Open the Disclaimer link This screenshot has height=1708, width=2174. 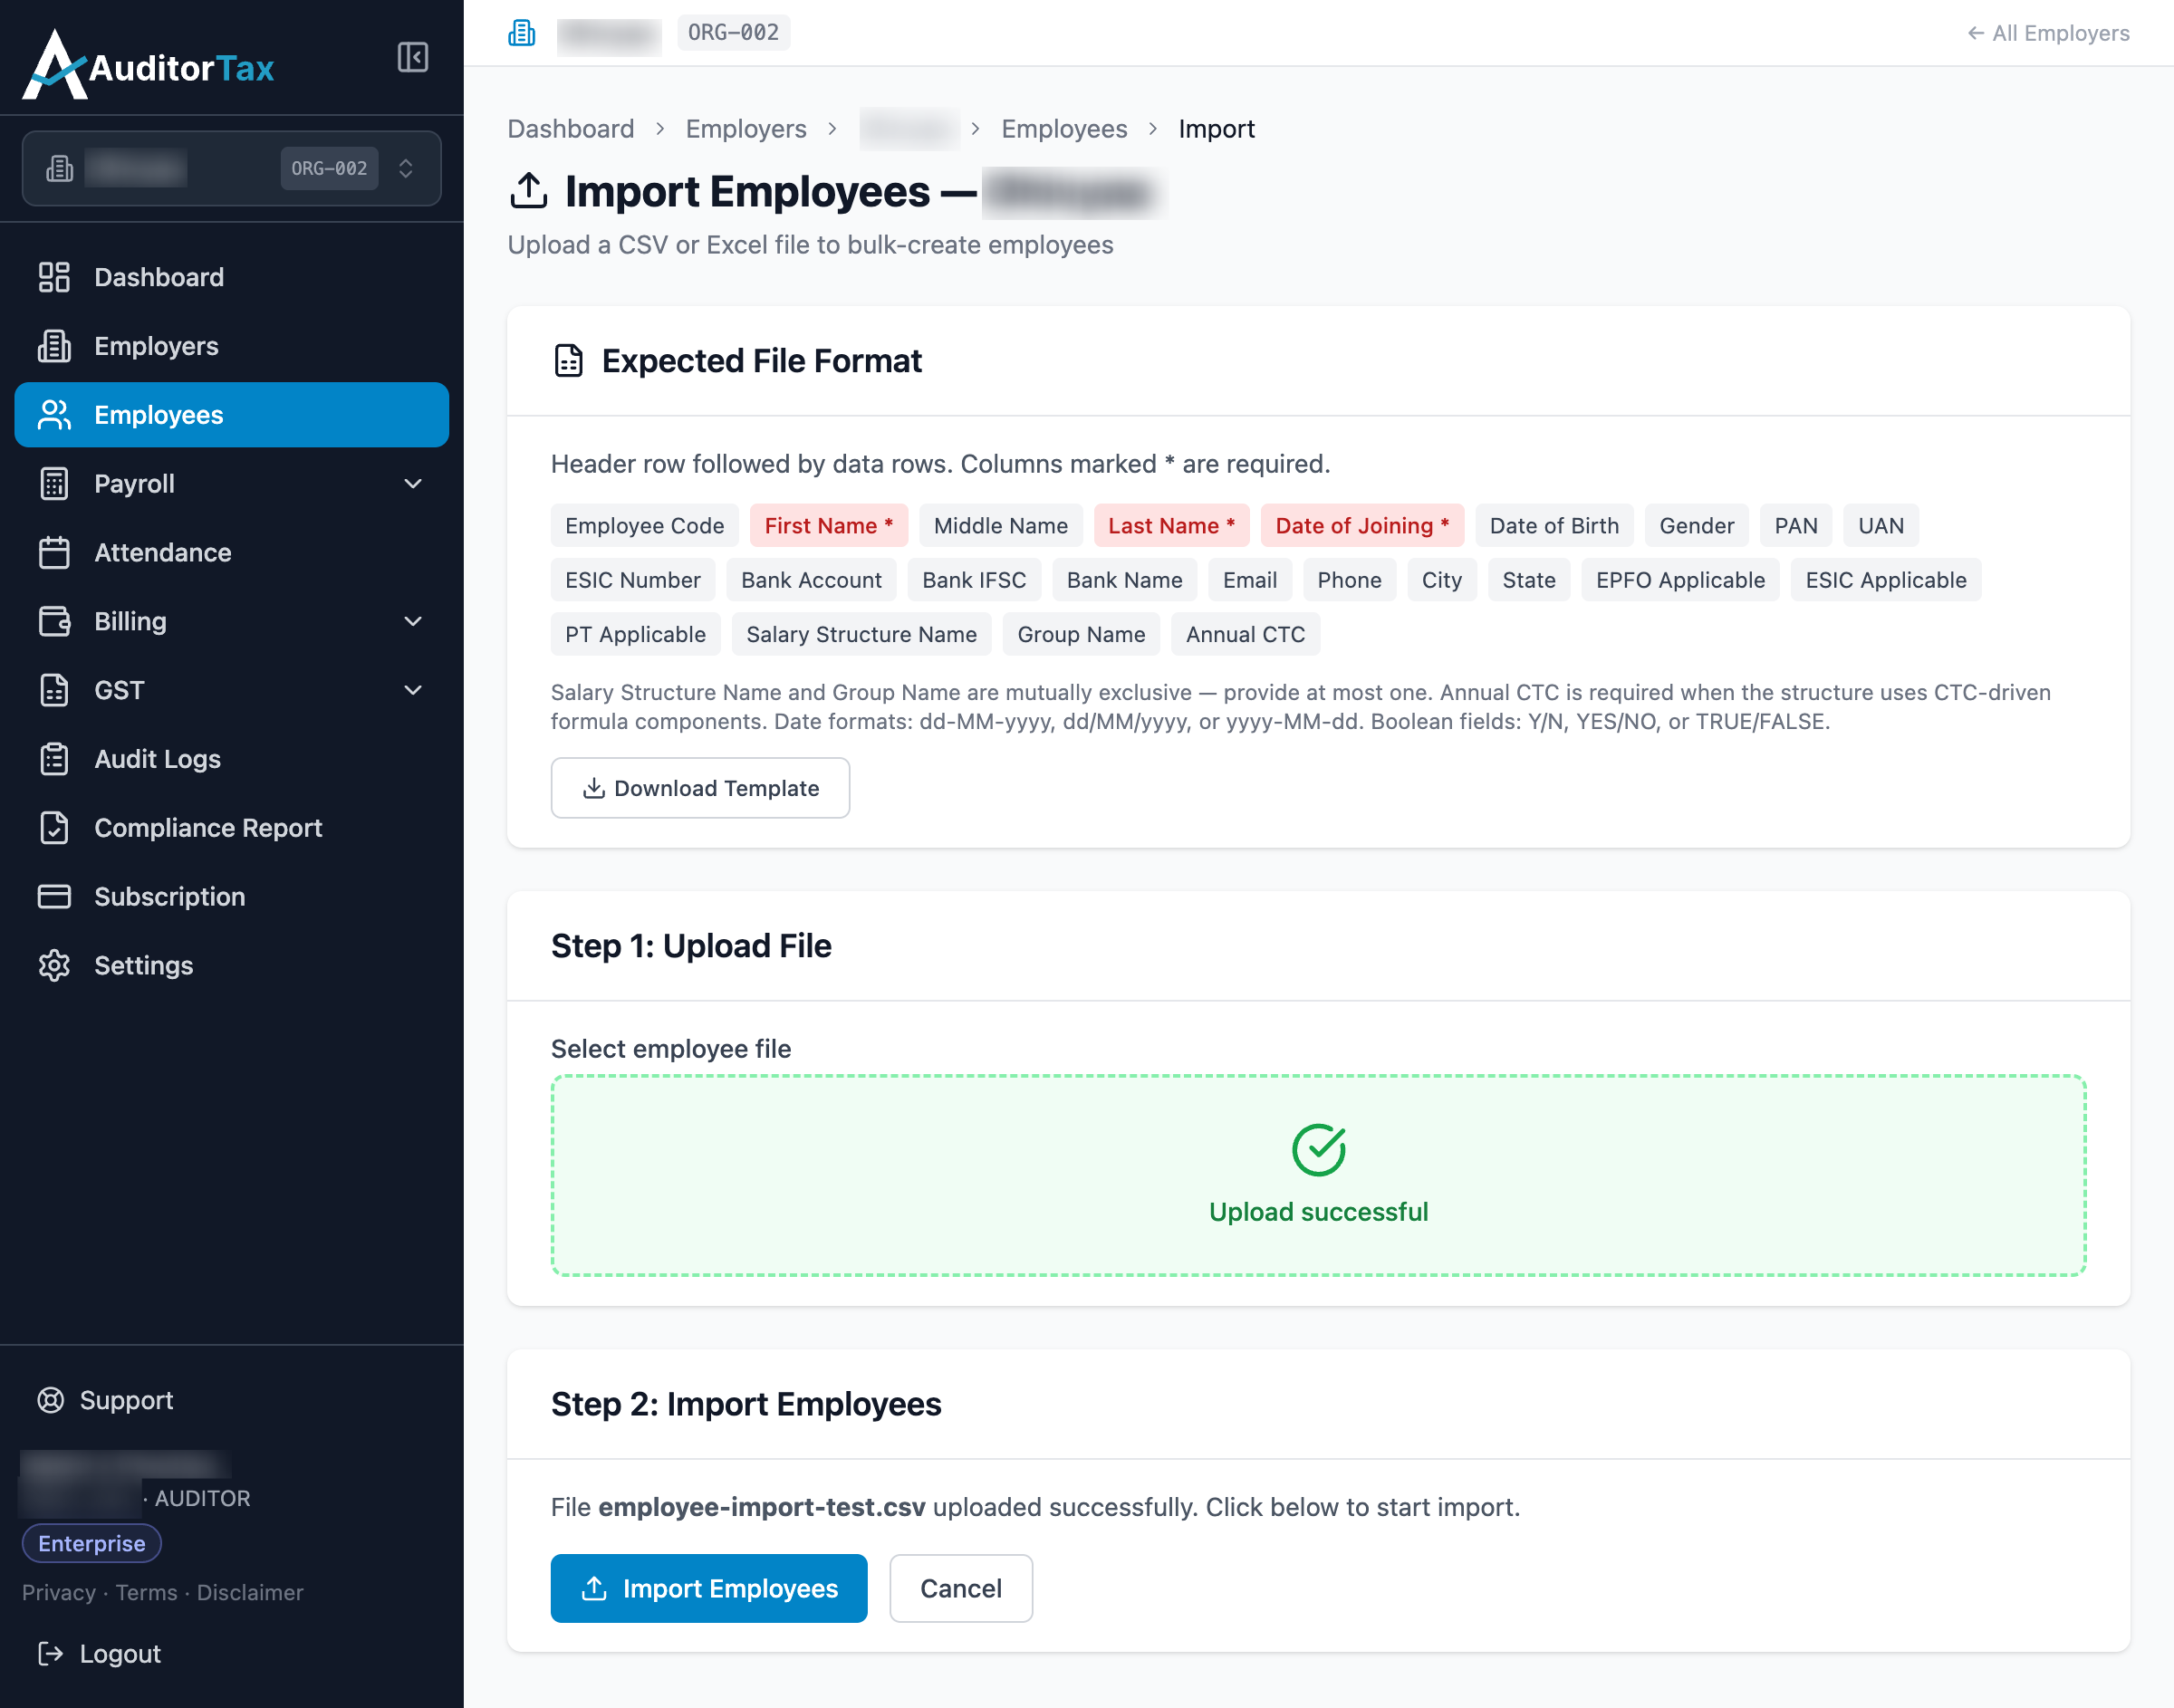point(250,1592)
